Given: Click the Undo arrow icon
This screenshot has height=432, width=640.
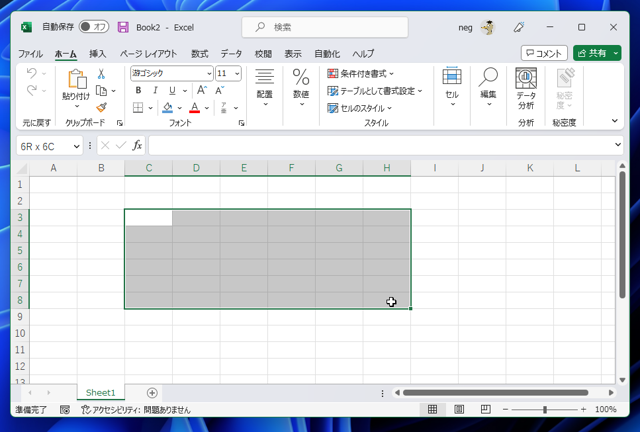Looking at the screenshot, I should click(x=31, y=73).
